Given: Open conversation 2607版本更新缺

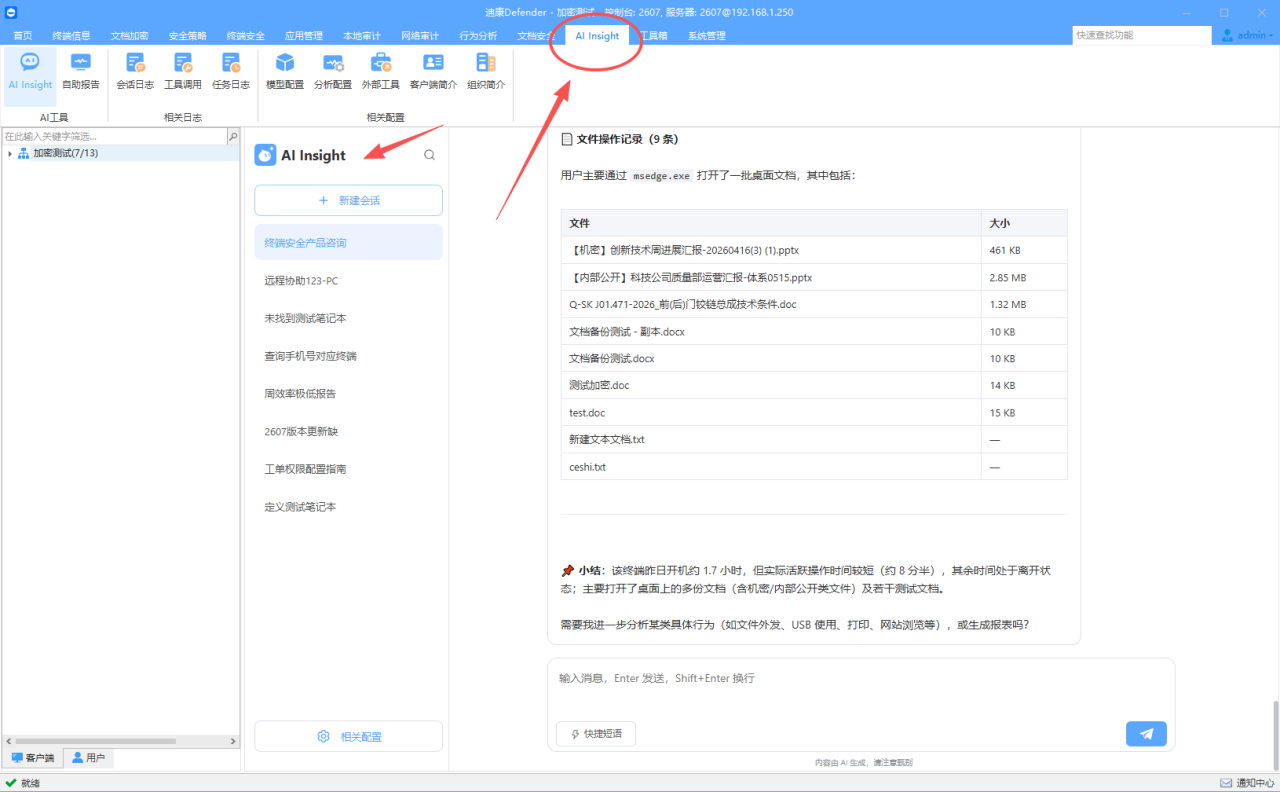Looking at the screenshot, I should [x=348, y=432].
